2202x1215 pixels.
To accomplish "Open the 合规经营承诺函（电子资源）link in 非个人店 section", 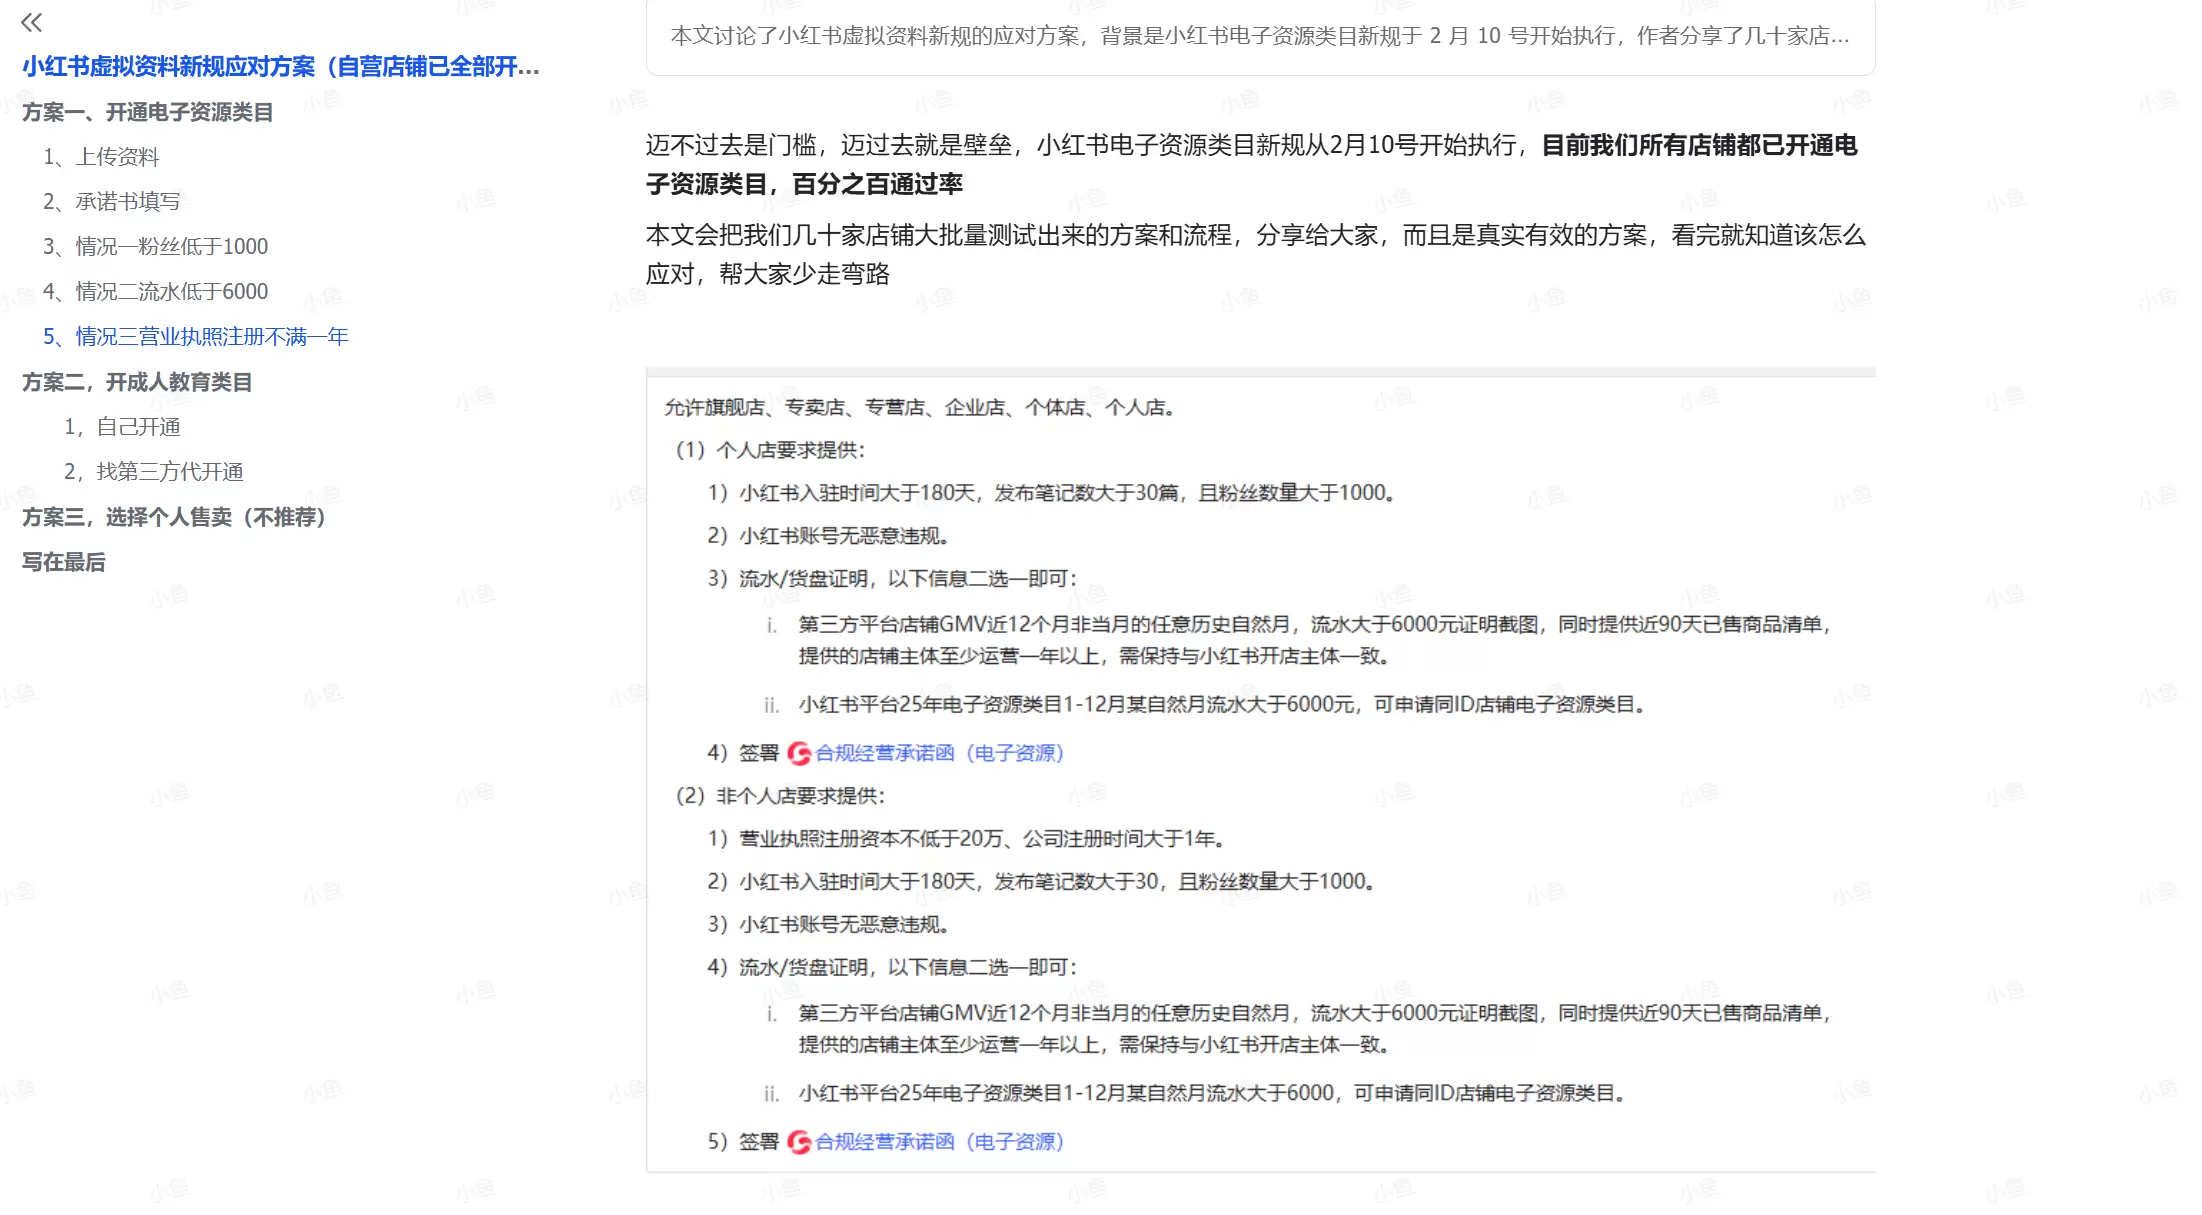I will pos(941,1141).
